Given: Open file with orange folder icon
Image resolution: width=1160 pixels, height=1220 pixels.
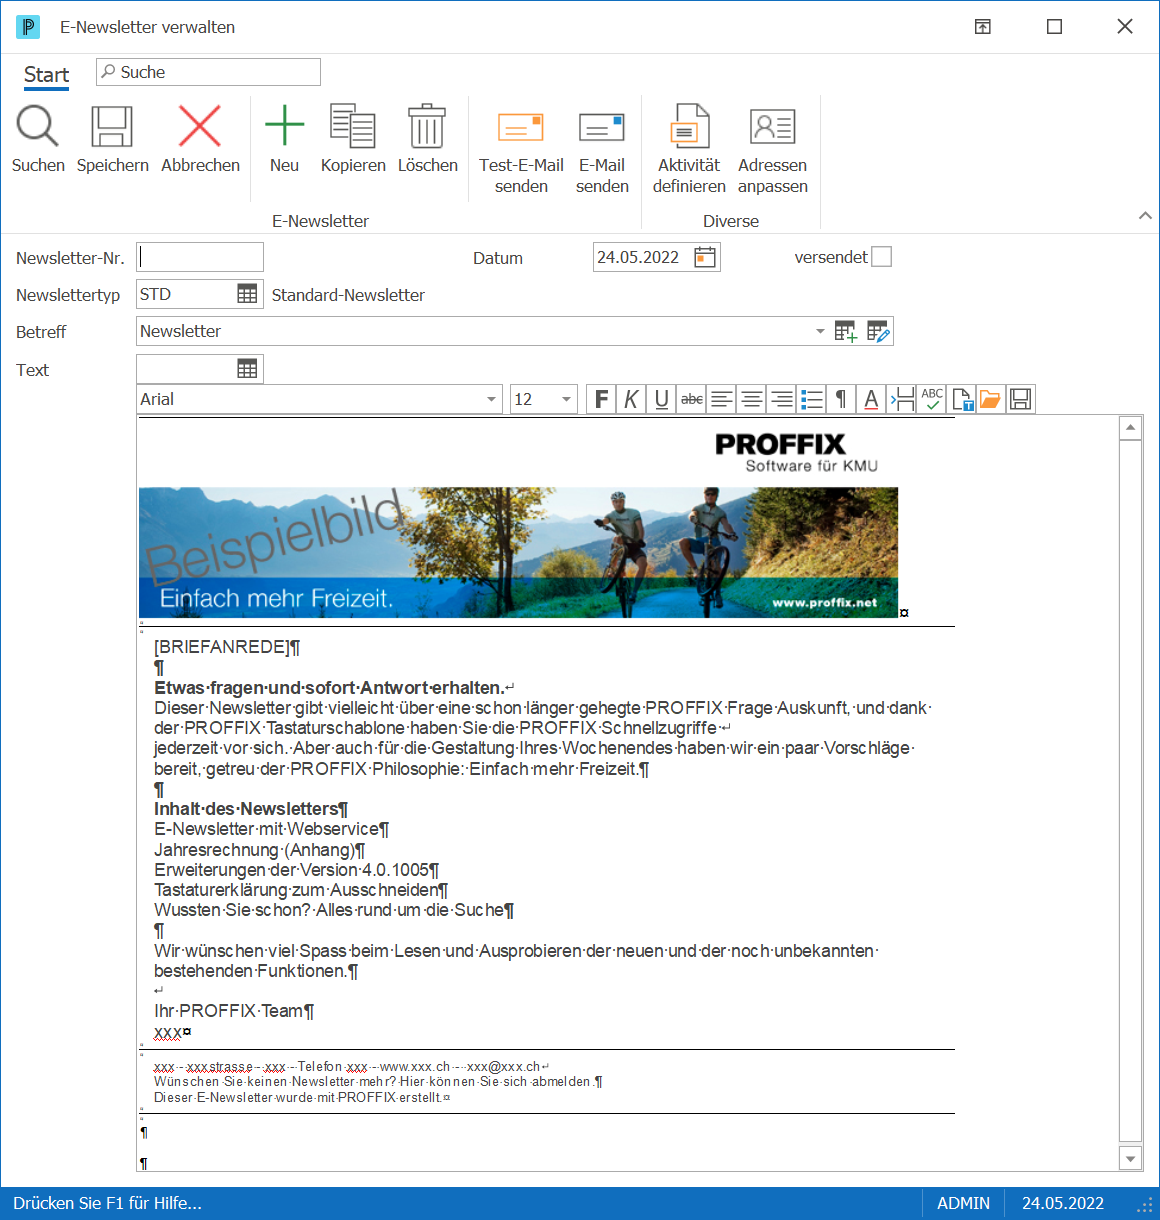Looking at the screenshot, I should click(x=990, y=399).
